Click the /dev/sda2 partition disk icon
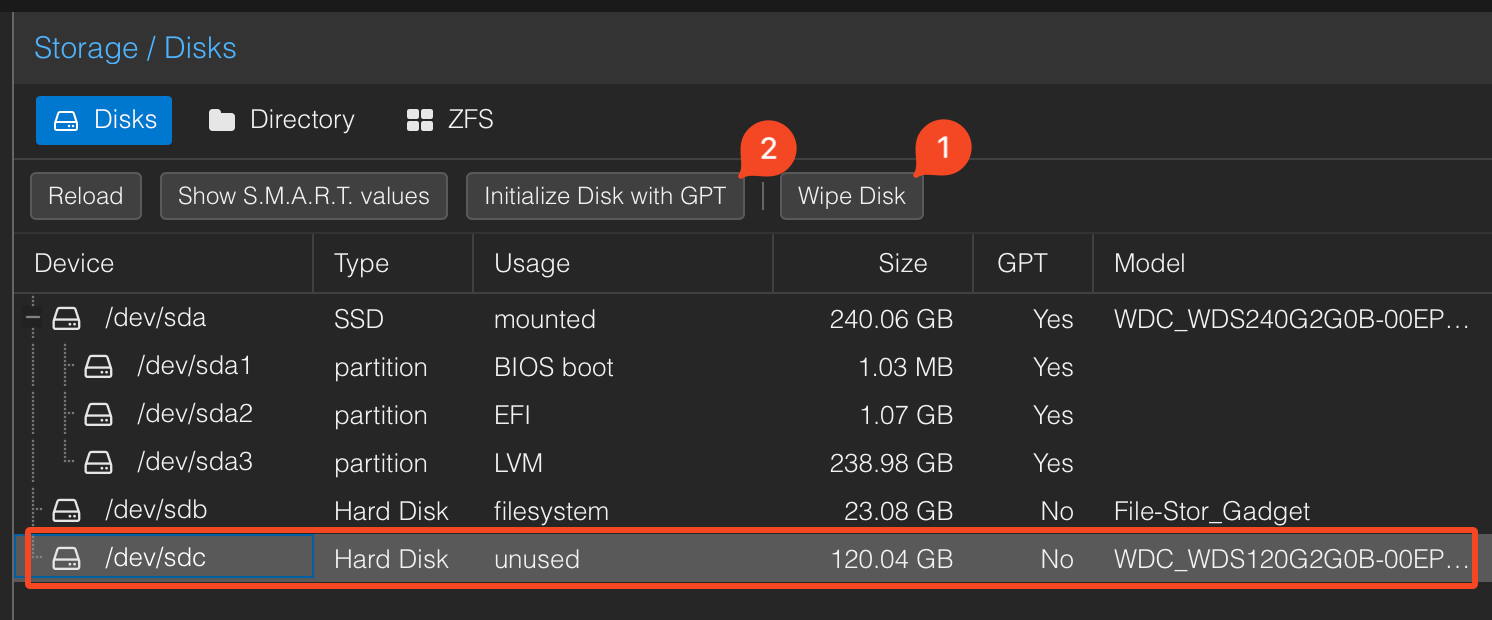 click(x=98, y=415)
